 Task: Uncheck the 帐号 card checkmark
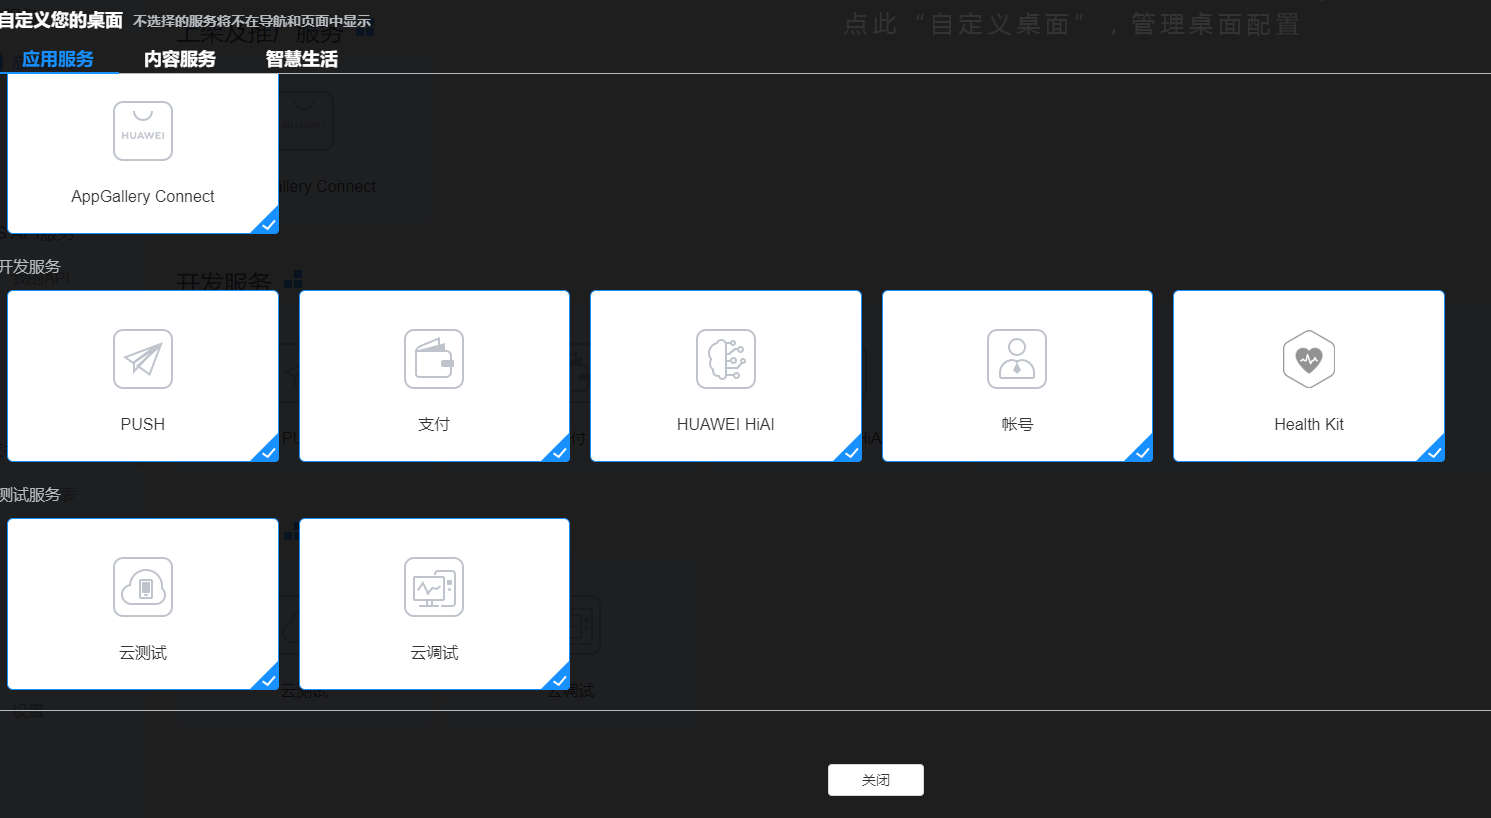(1141, 451)
